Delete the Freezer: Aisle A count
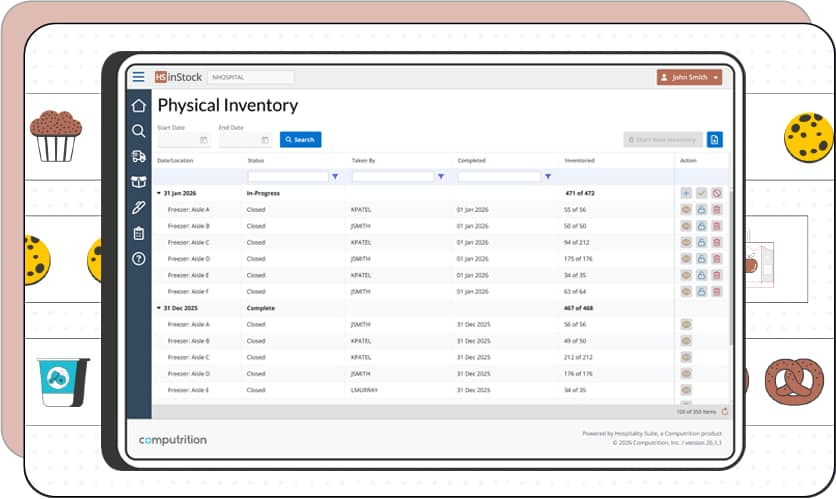Viewport: 836px width, 499px height. (x=716, y=210)
